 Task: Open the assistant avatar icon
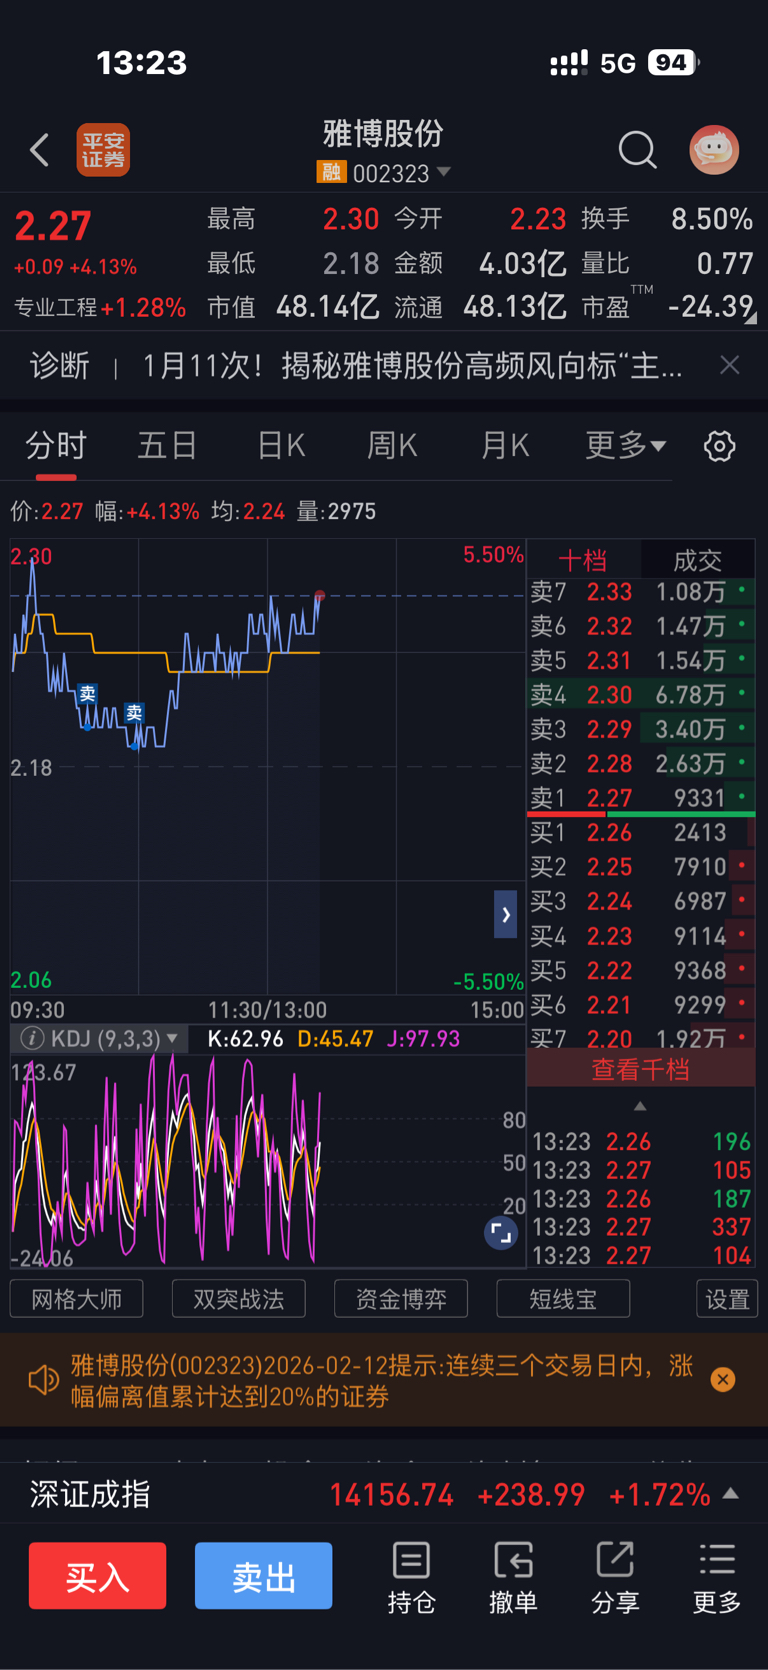(x=714, y=150)
